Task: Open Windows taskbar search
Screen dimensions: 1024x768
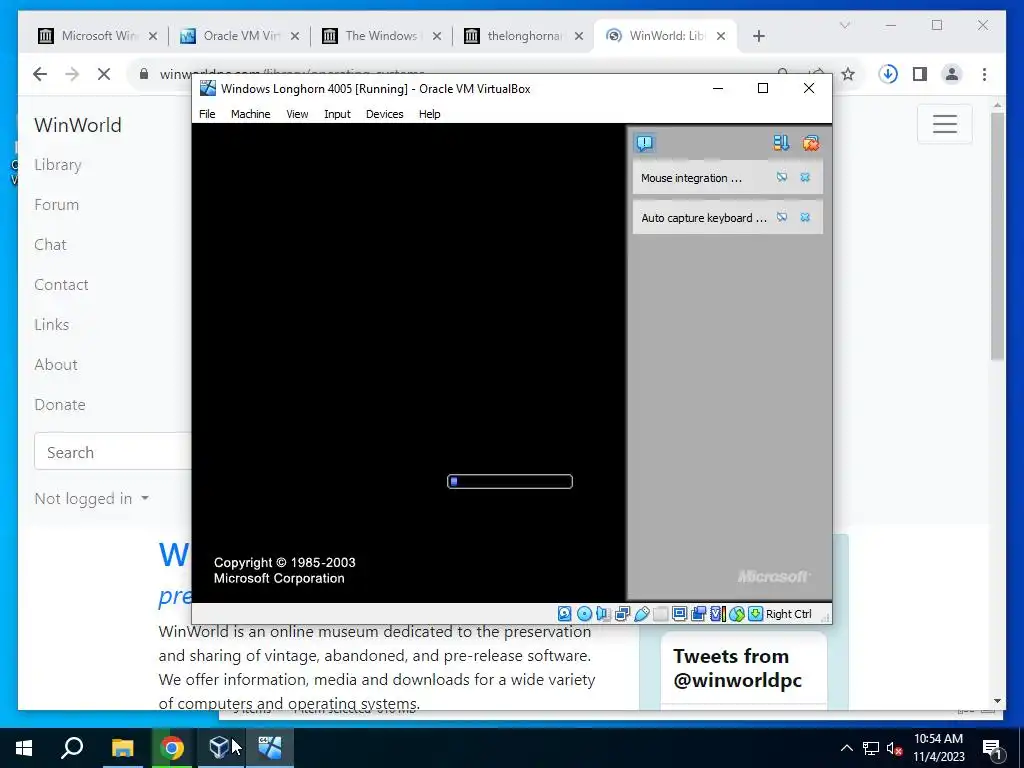Action: click(x=72, y=748)
